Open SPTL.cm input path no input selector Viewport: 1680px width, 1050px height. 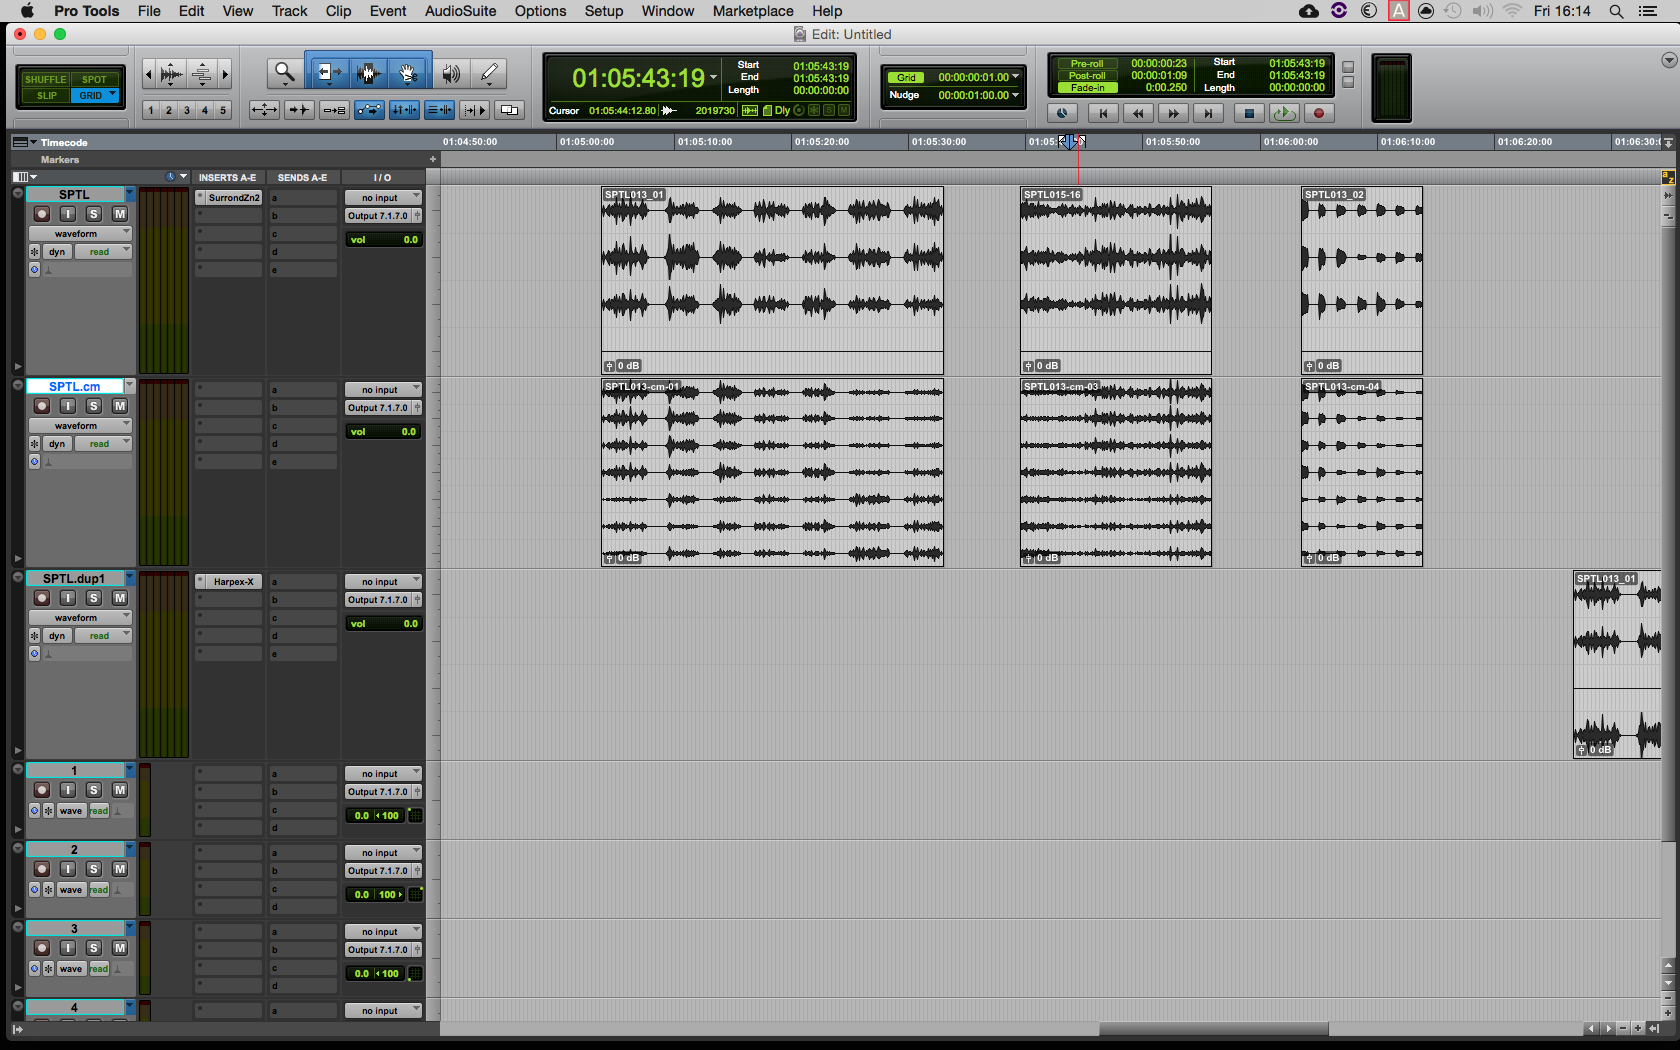point(383,390)
